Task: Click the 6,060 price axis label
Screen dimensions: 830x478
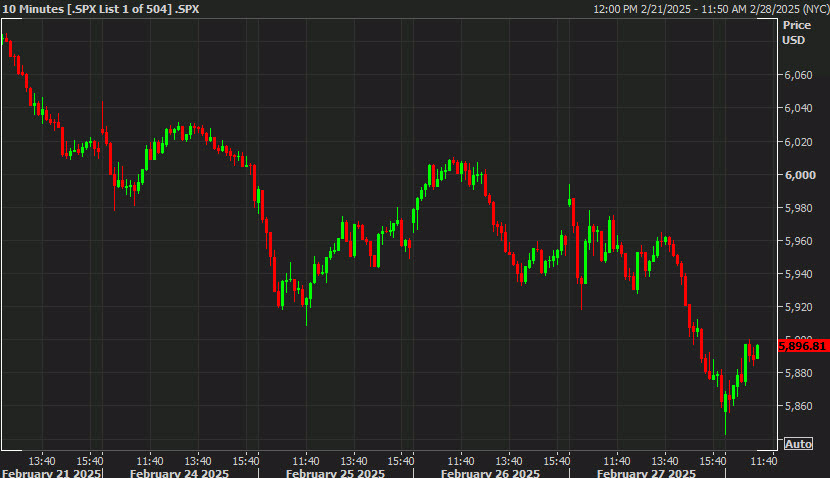Action: (798, 75)
